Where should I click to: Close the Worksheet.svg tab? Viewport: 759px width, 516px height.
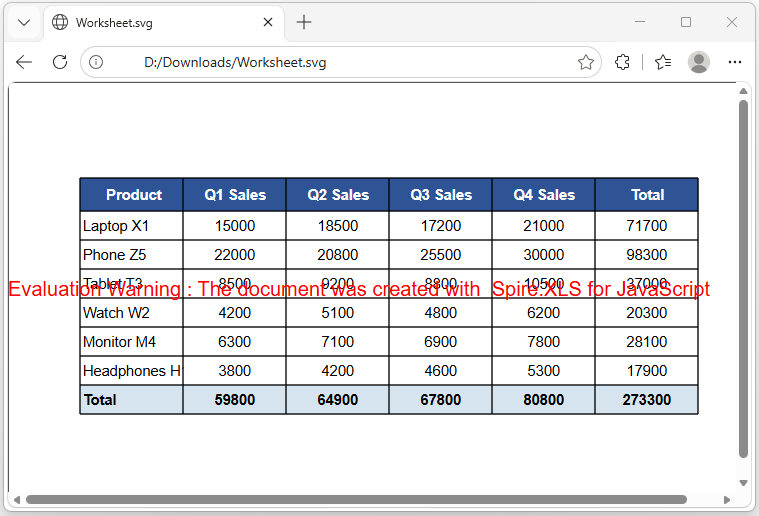tap(268, 22)
